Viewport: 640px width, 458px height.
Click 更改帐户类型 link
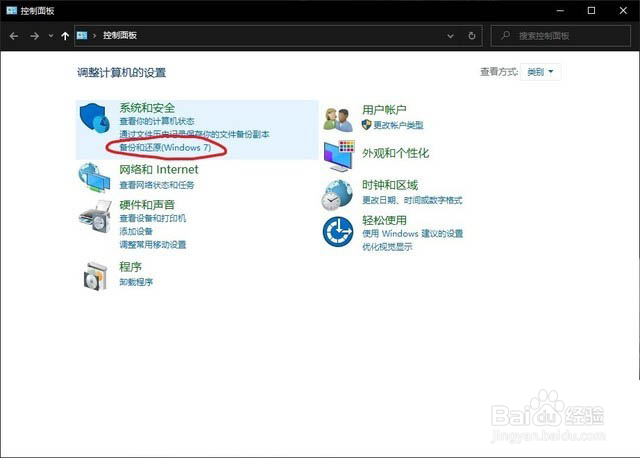tap(398, 125)
